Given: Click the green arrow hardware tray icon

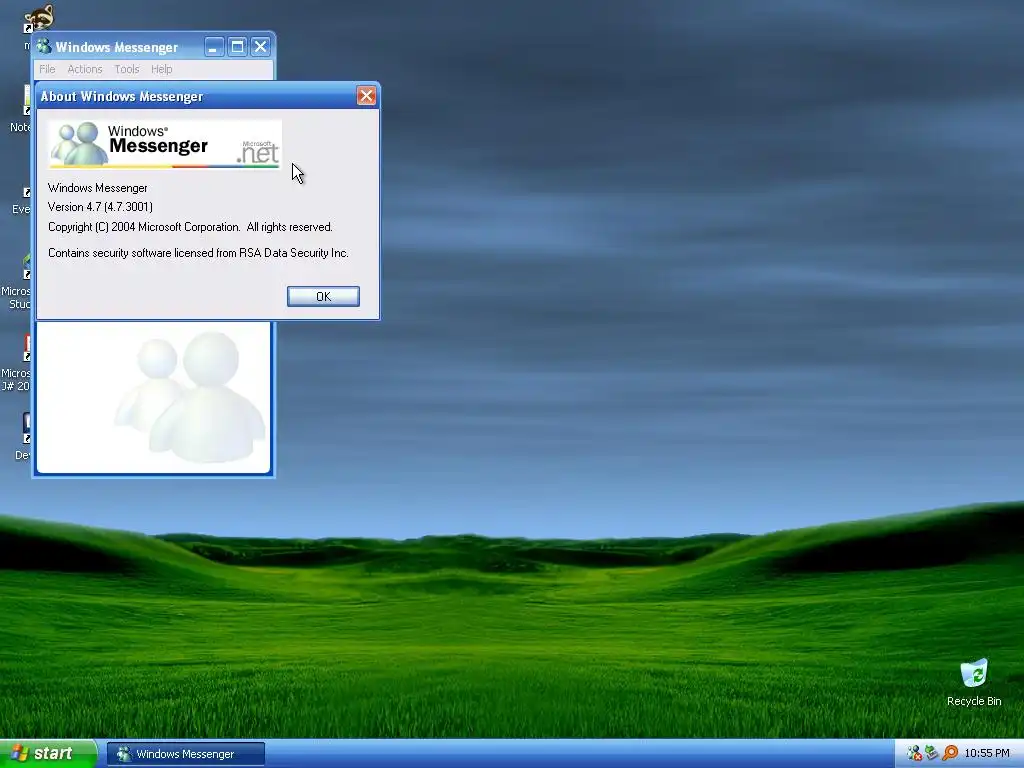Looking at the screenshot, I should 932,753.
